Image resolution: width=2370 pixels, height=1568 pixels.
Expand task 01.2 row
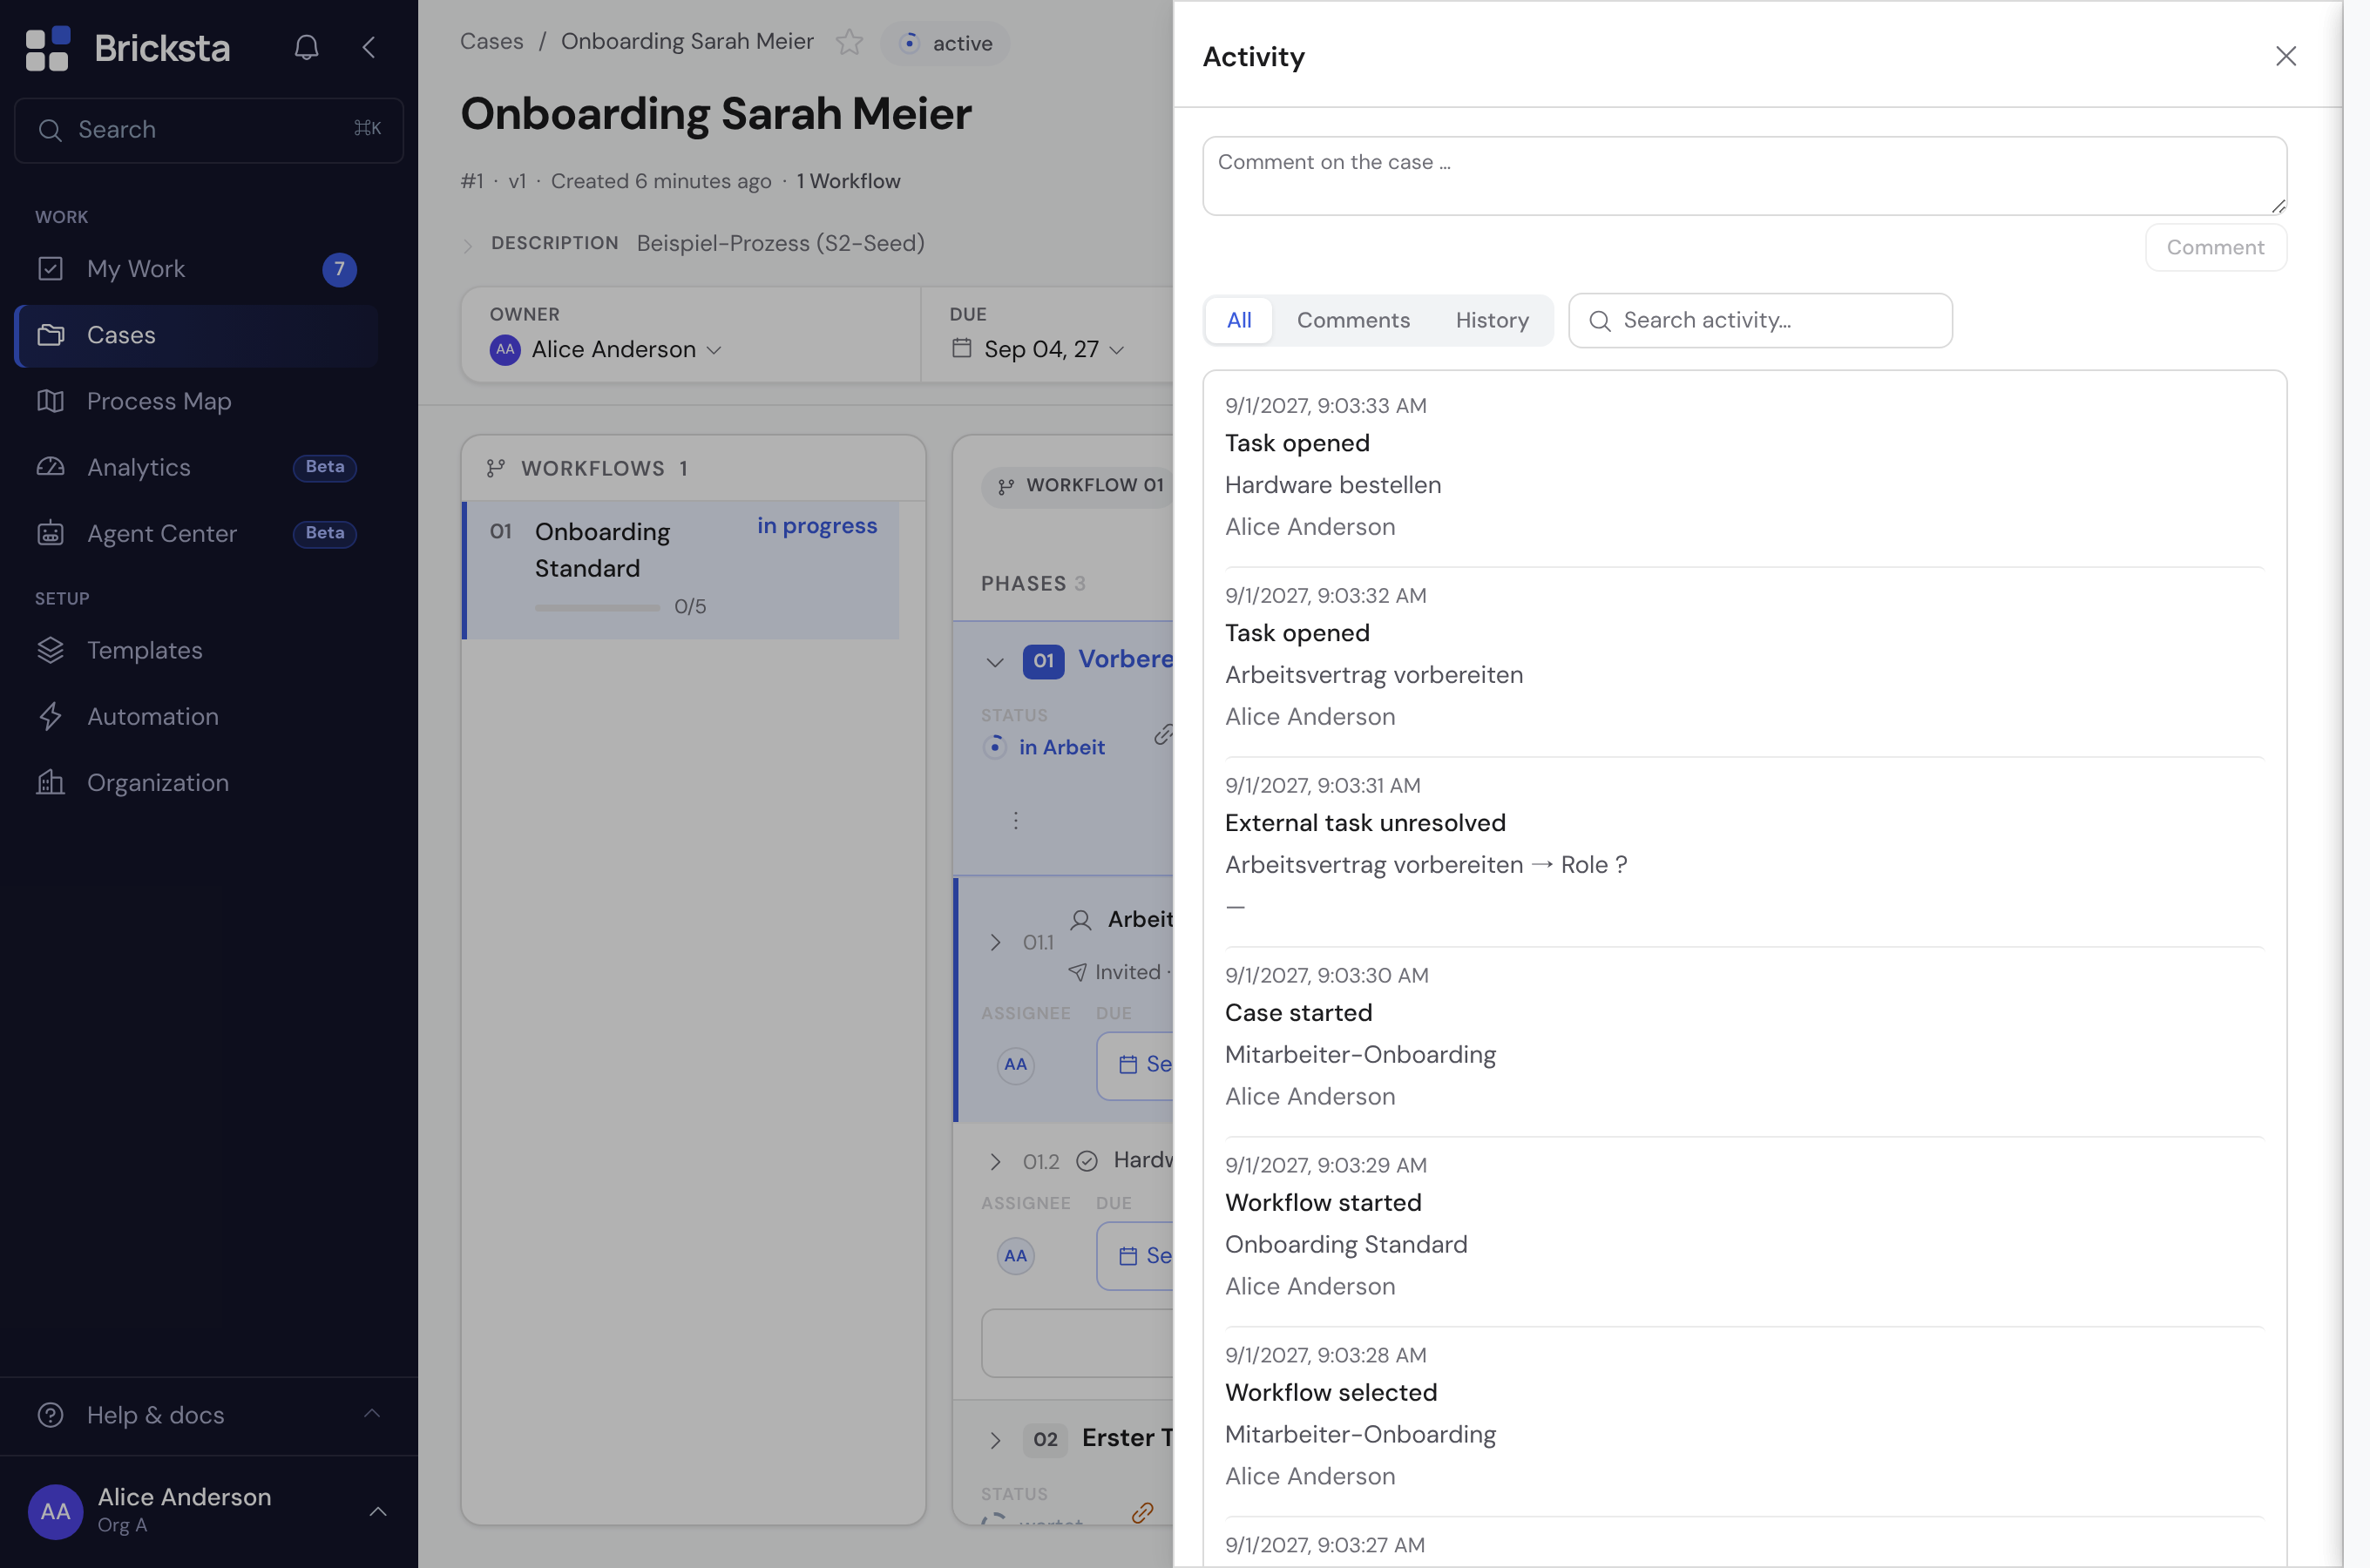pos(995,1161)
